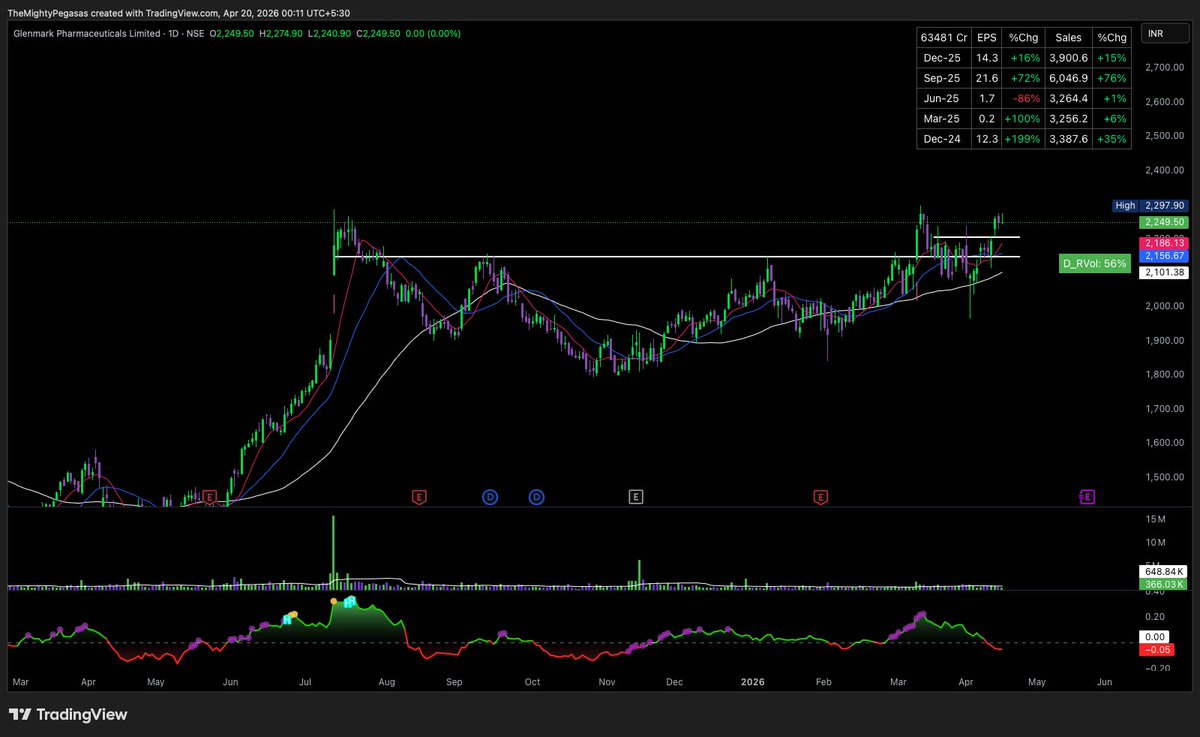
Task: Click the 1,800.00 price axis label
Action: [1163, 374]
